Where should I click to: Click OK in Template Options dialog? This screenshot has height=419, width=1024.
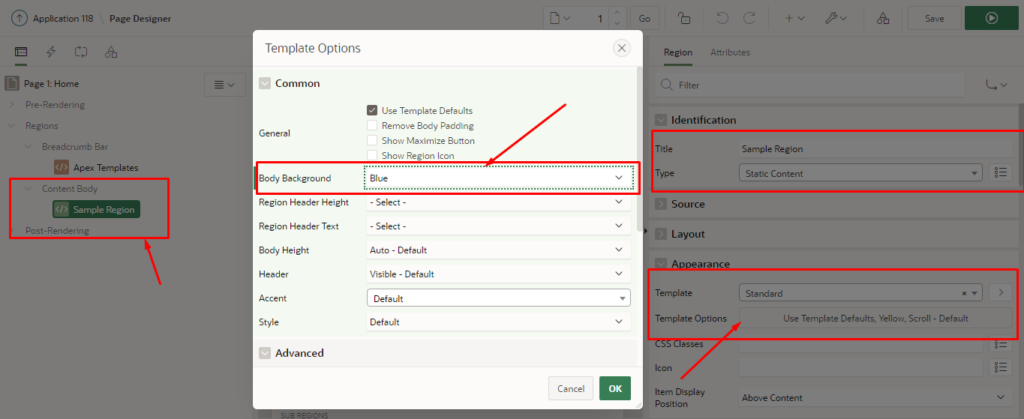tap(614, 388)
